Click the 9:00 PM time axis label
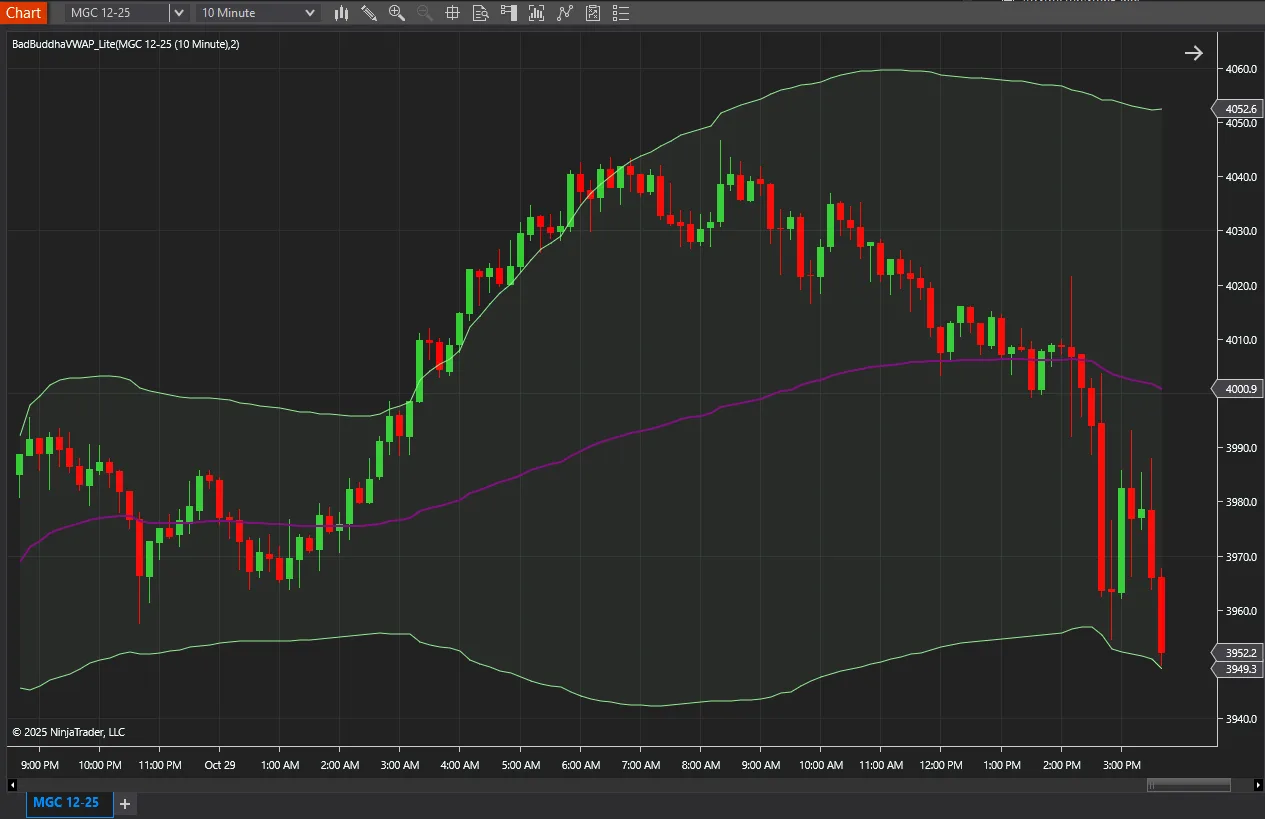1265x819 pixels. [x=40, y=765]
